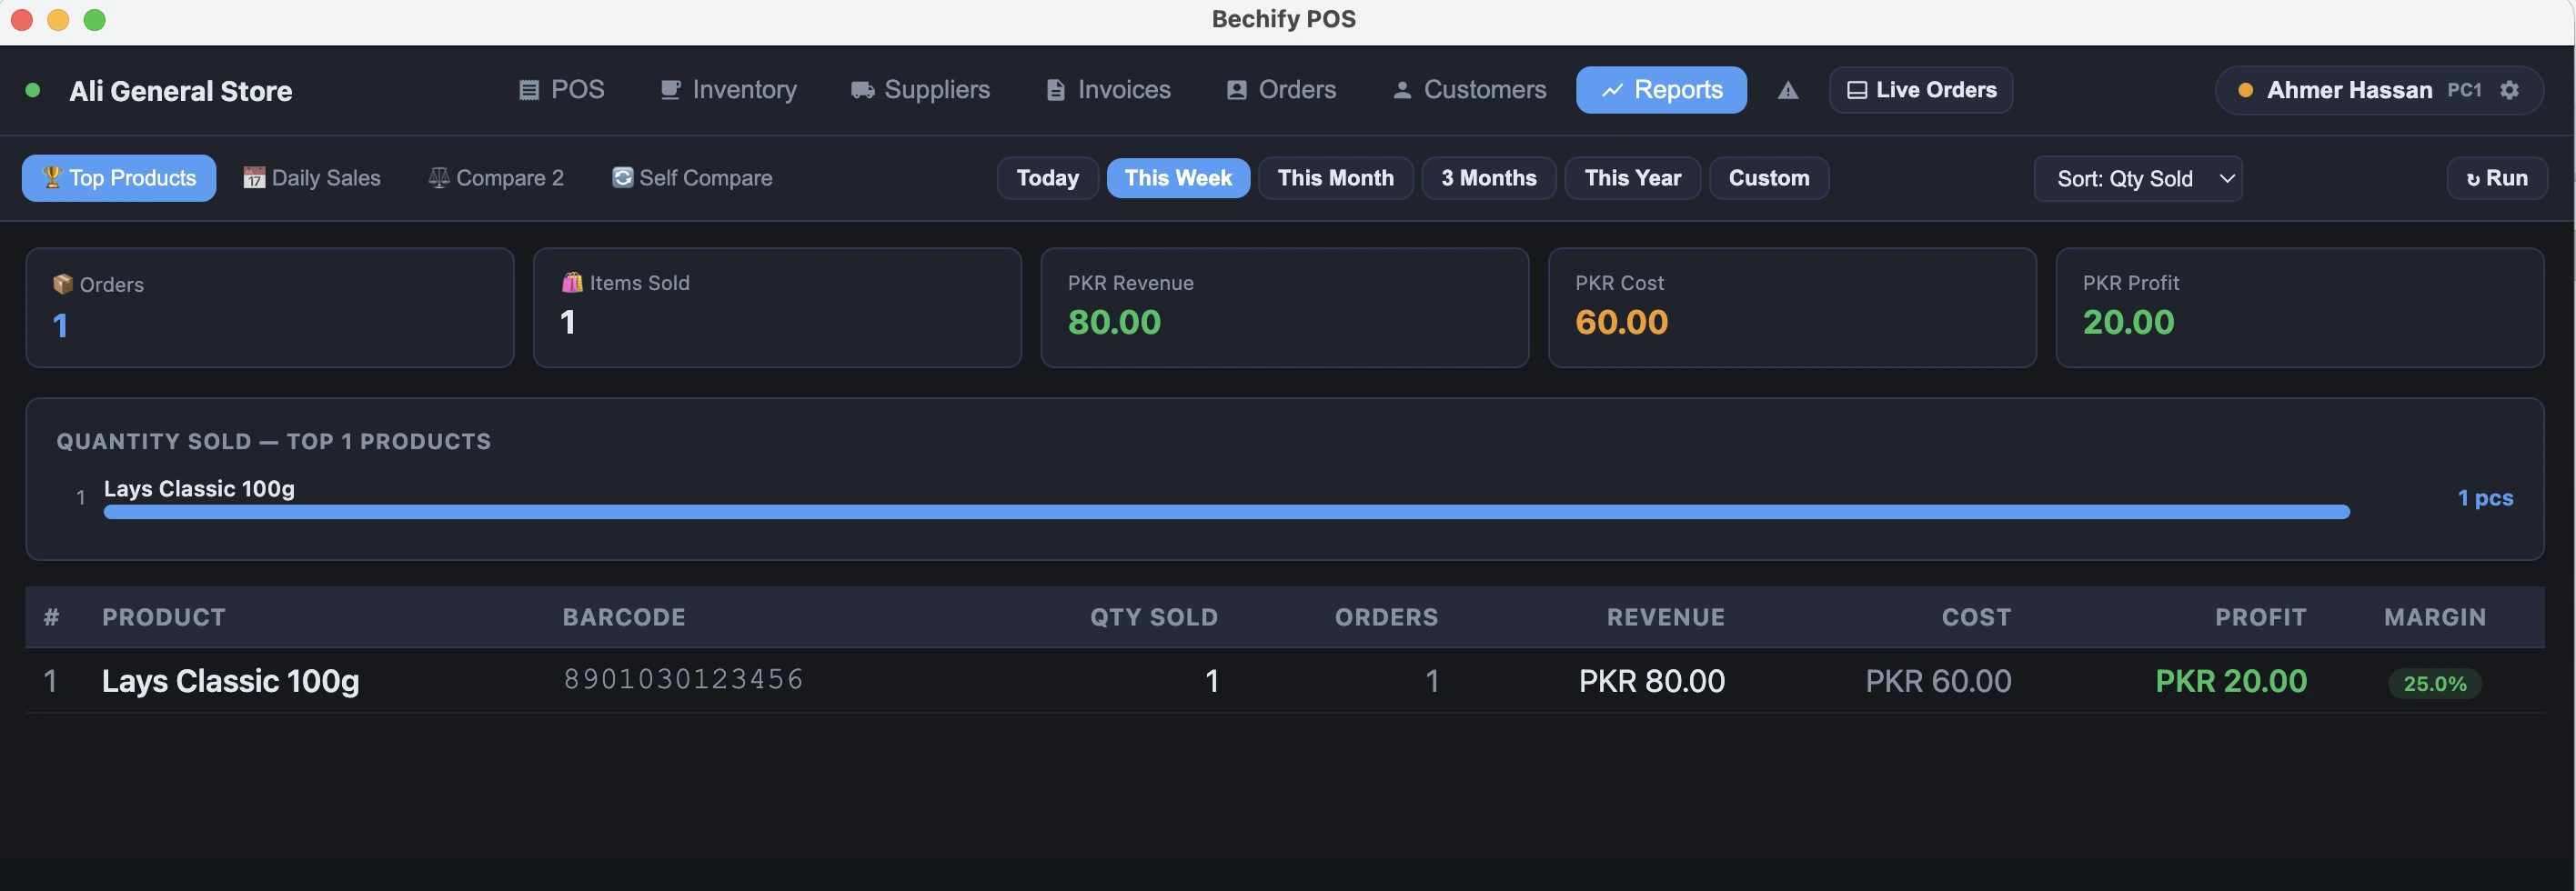Screen dimensions: 2576x891
Task: Click the PKR 20.00 profit cell
Action: click(2231, 681)
